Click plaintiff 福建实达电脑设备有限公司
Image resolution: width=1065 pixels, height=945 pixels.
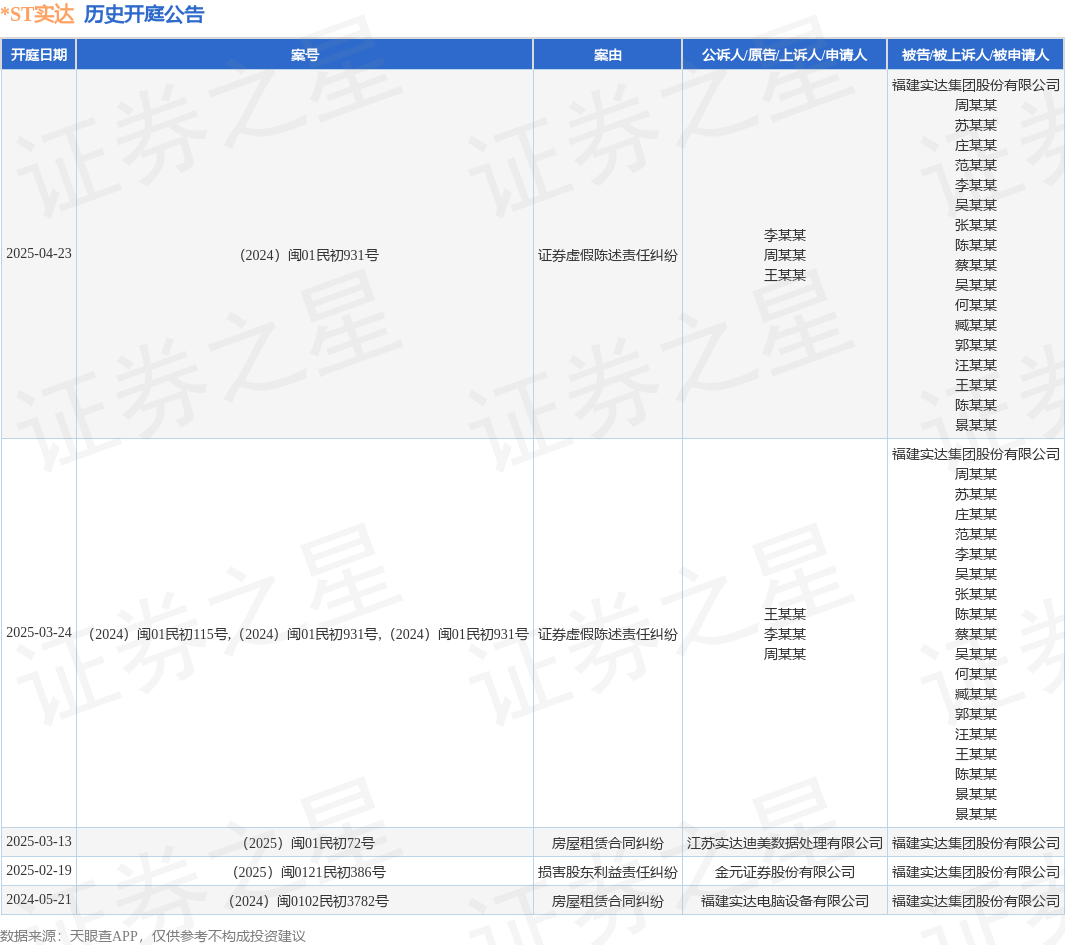(784, 902)
